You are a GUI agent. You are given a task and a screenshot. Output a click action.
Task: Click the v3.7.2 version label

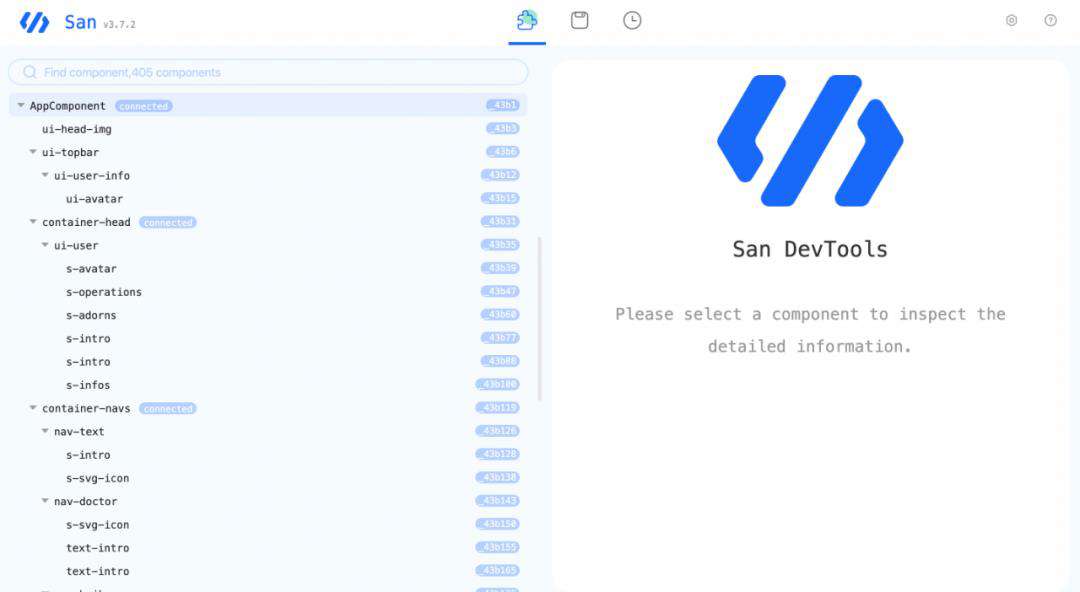click(x=119, y=24)
